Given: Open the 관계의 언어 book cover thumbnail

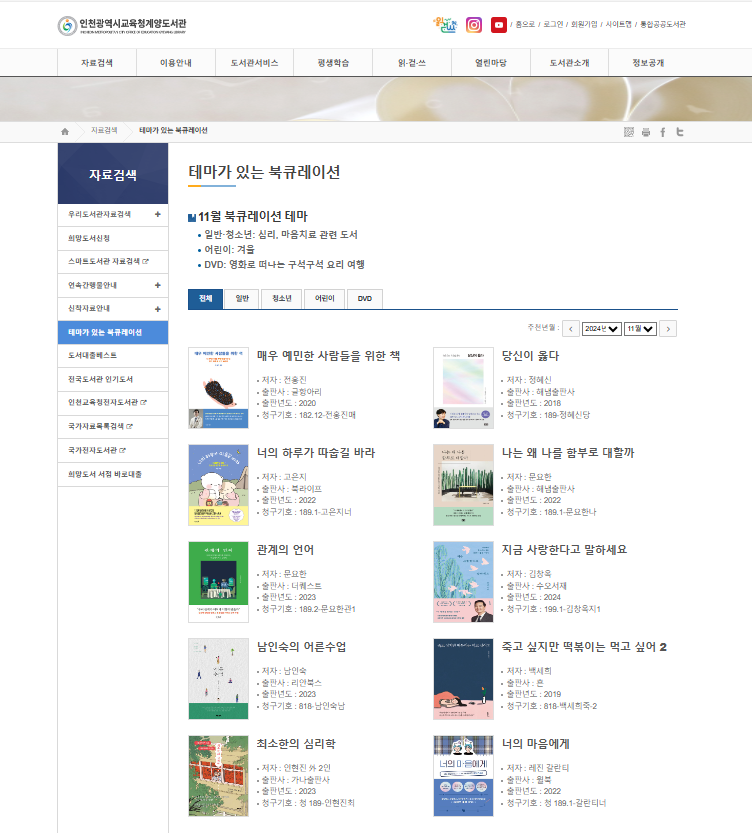Looking at the screenshot, I should (x=218, y=582).
